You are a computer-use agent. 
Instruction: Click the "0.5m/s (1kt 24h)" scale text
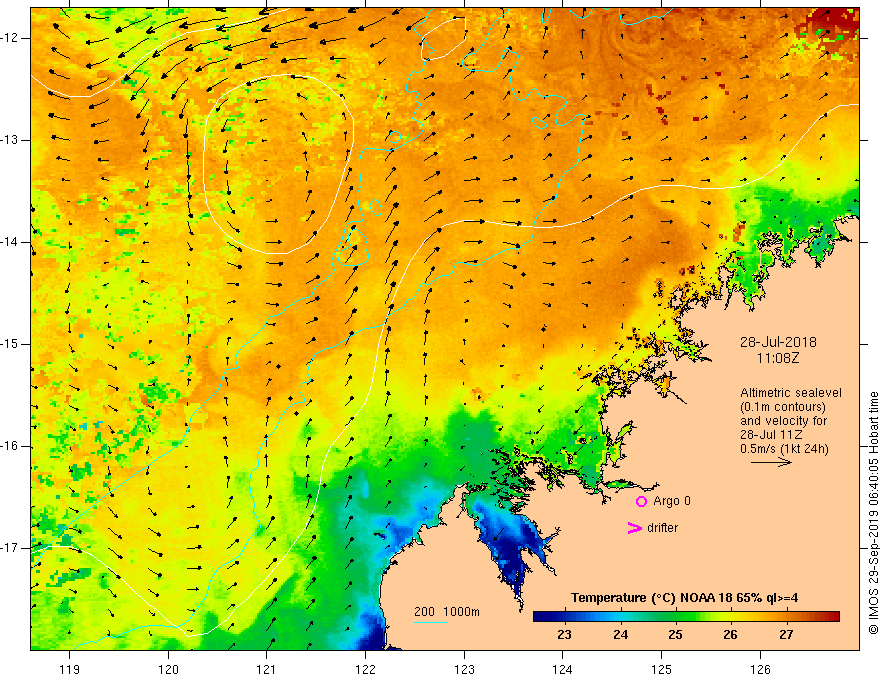click(x=784, y=449)
